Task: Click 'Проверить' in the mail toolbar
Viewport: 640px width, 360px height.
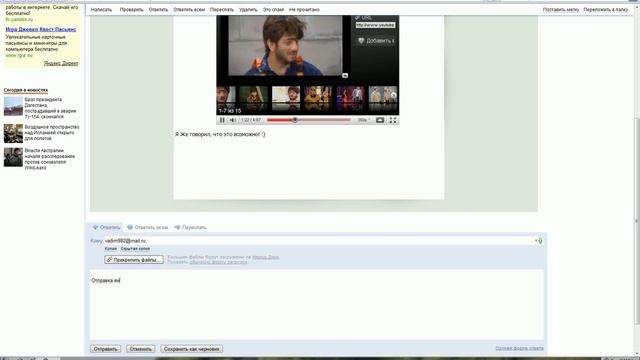Action: (x=131, y=9)
